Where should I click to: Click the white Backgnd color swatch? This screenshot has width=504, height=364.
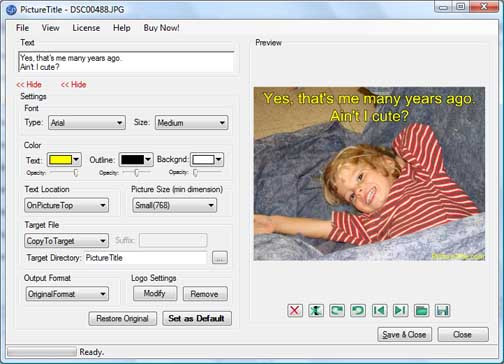[x=203, y=160]
